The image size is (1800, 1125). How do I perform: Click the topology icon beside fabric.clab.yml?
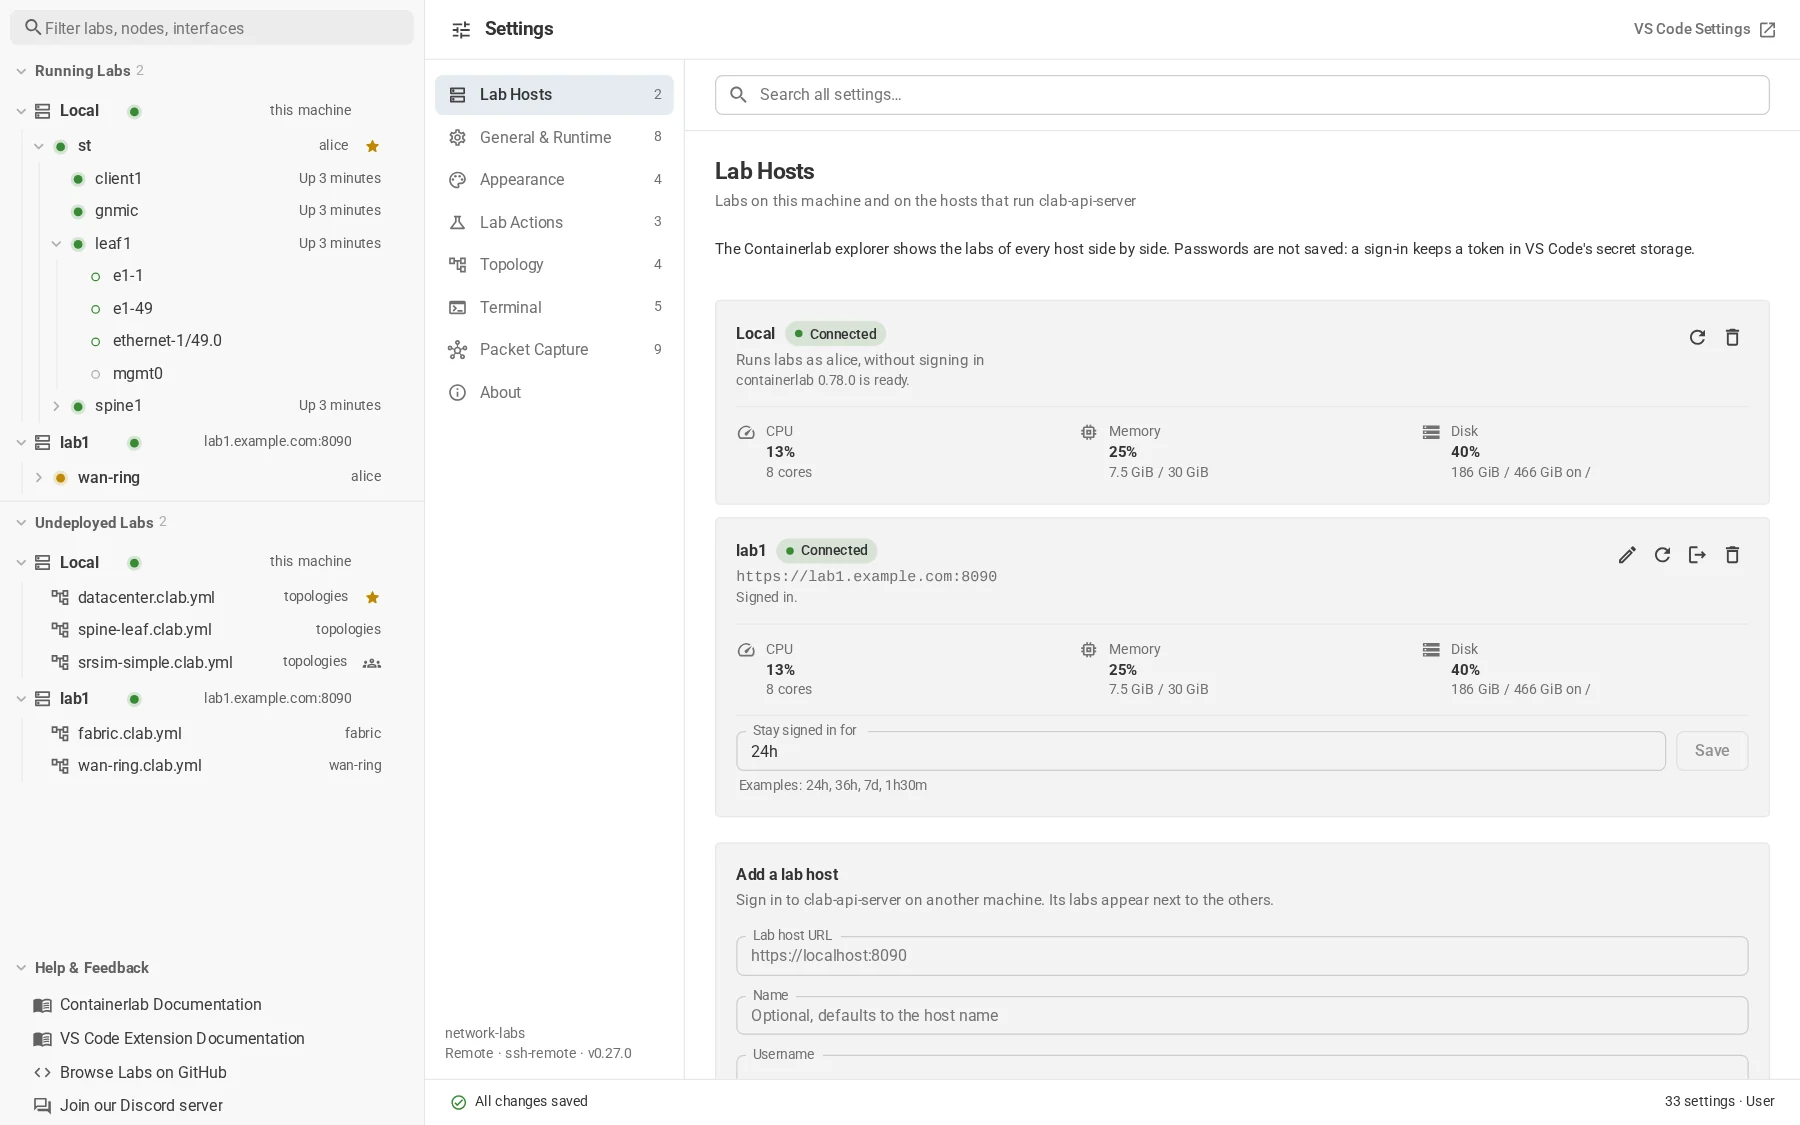60,734
